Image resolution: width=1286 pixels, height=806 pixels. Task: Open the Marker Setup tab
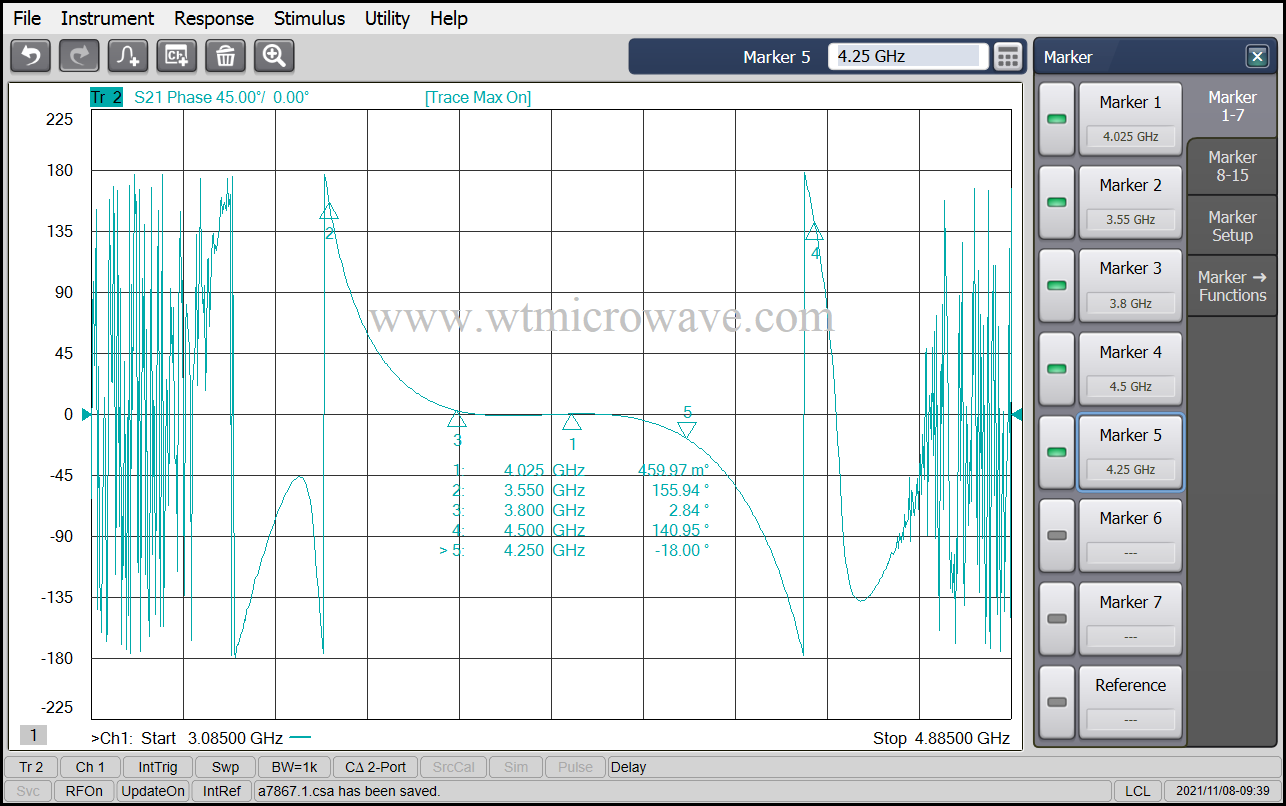1231,225
